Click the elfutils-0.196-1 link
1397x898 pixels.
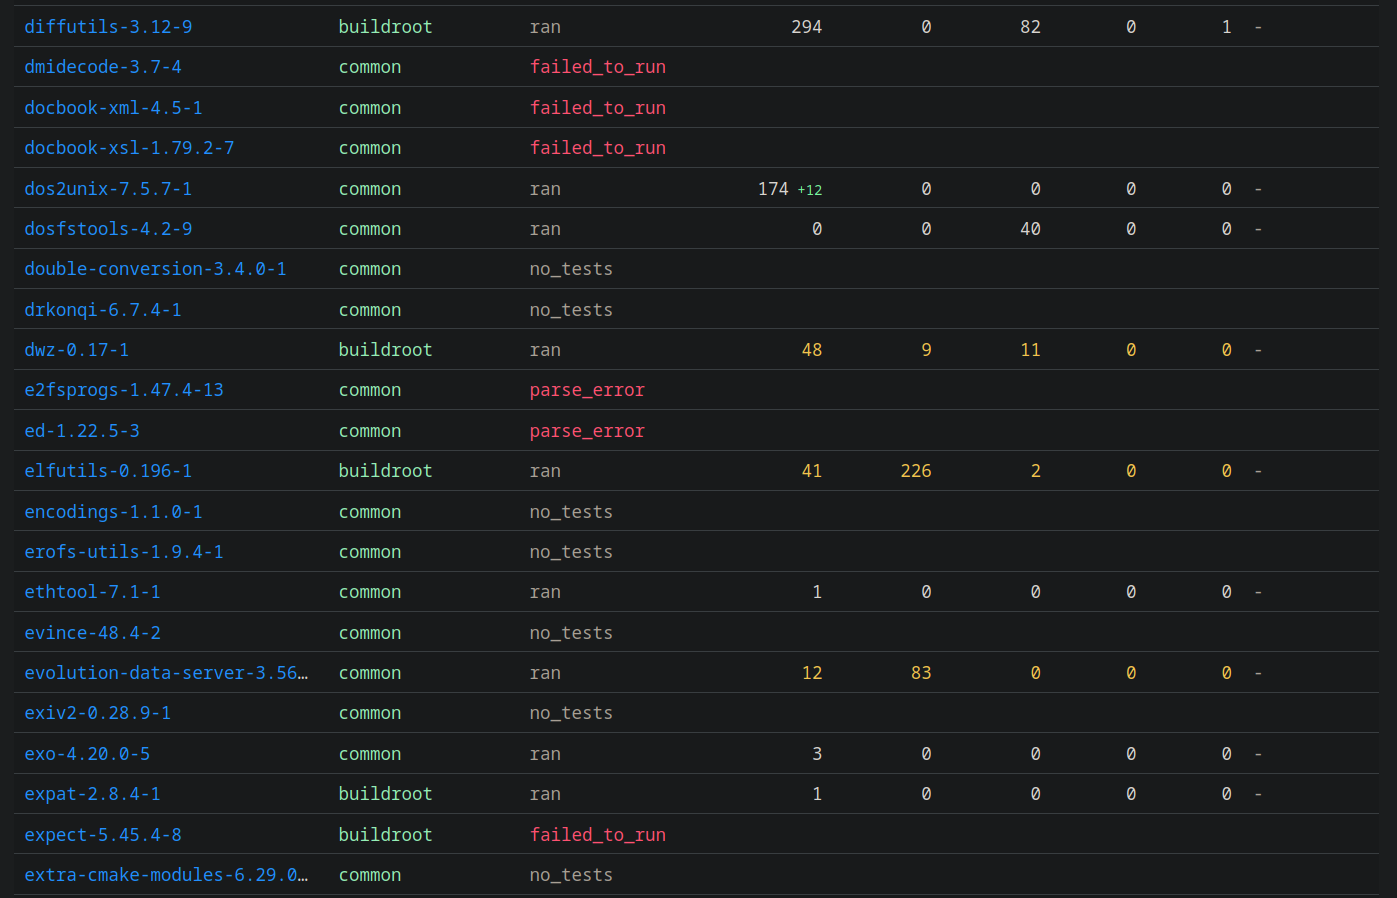pyautogui.click(x=108, y=471)
